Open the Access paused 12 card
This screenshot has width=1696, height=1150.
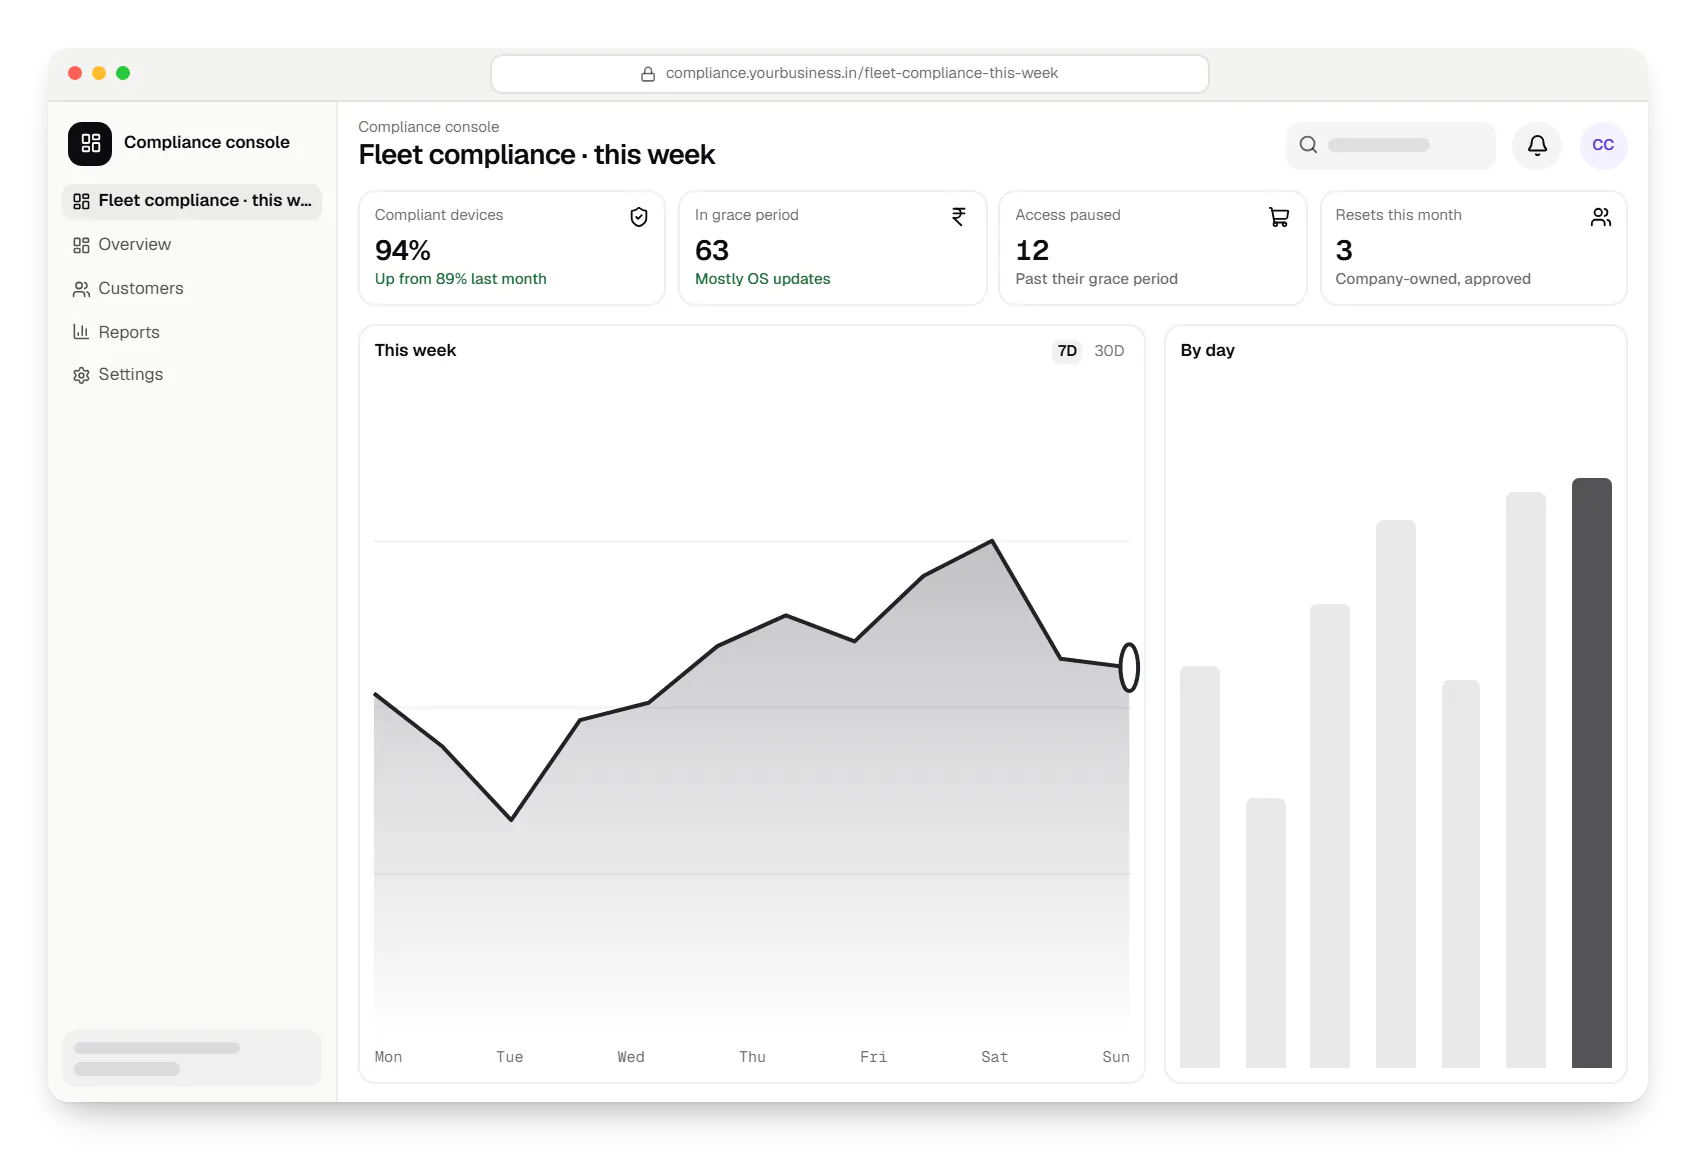pos(1152,248)
